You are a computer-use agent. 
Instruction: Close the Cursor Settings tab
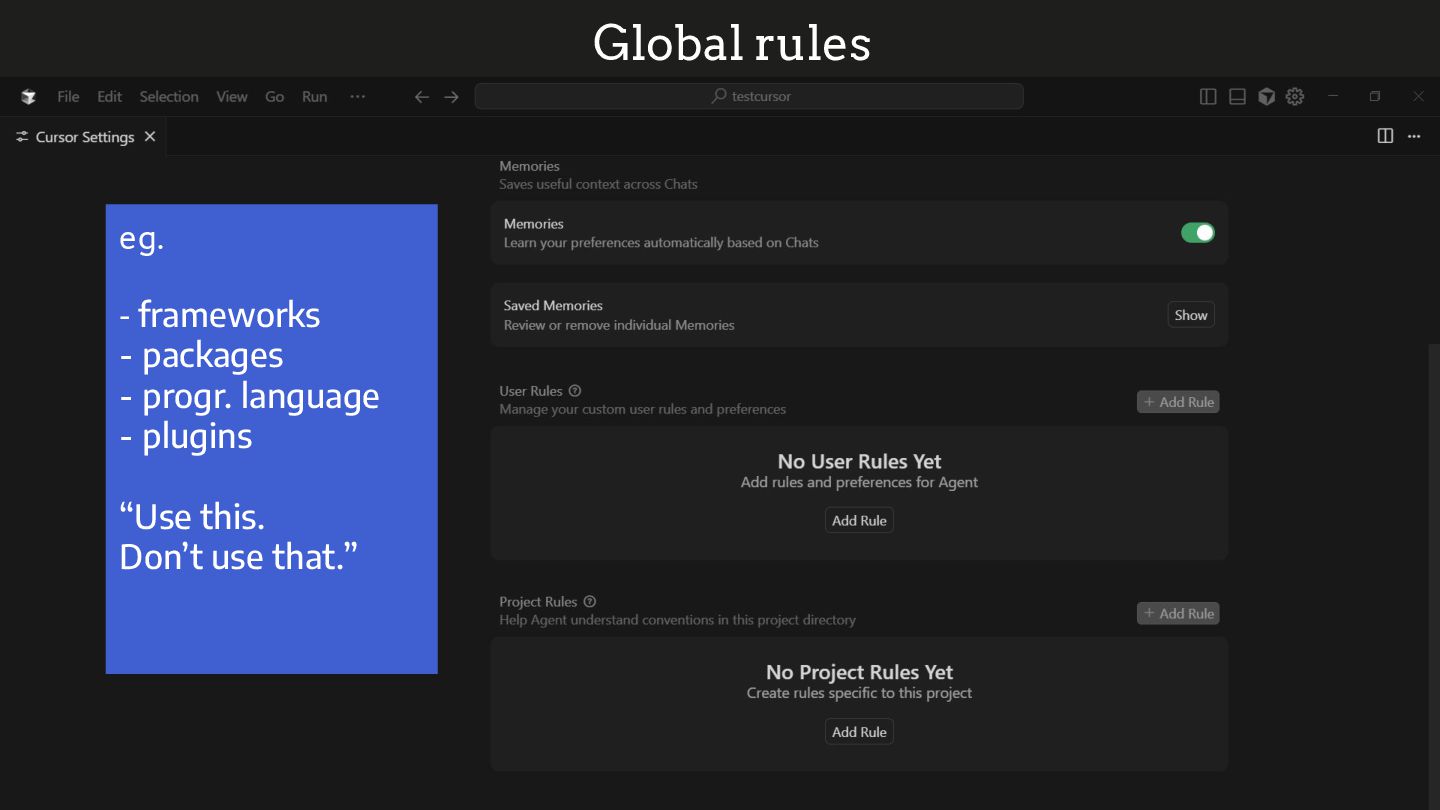click(150, 137)
